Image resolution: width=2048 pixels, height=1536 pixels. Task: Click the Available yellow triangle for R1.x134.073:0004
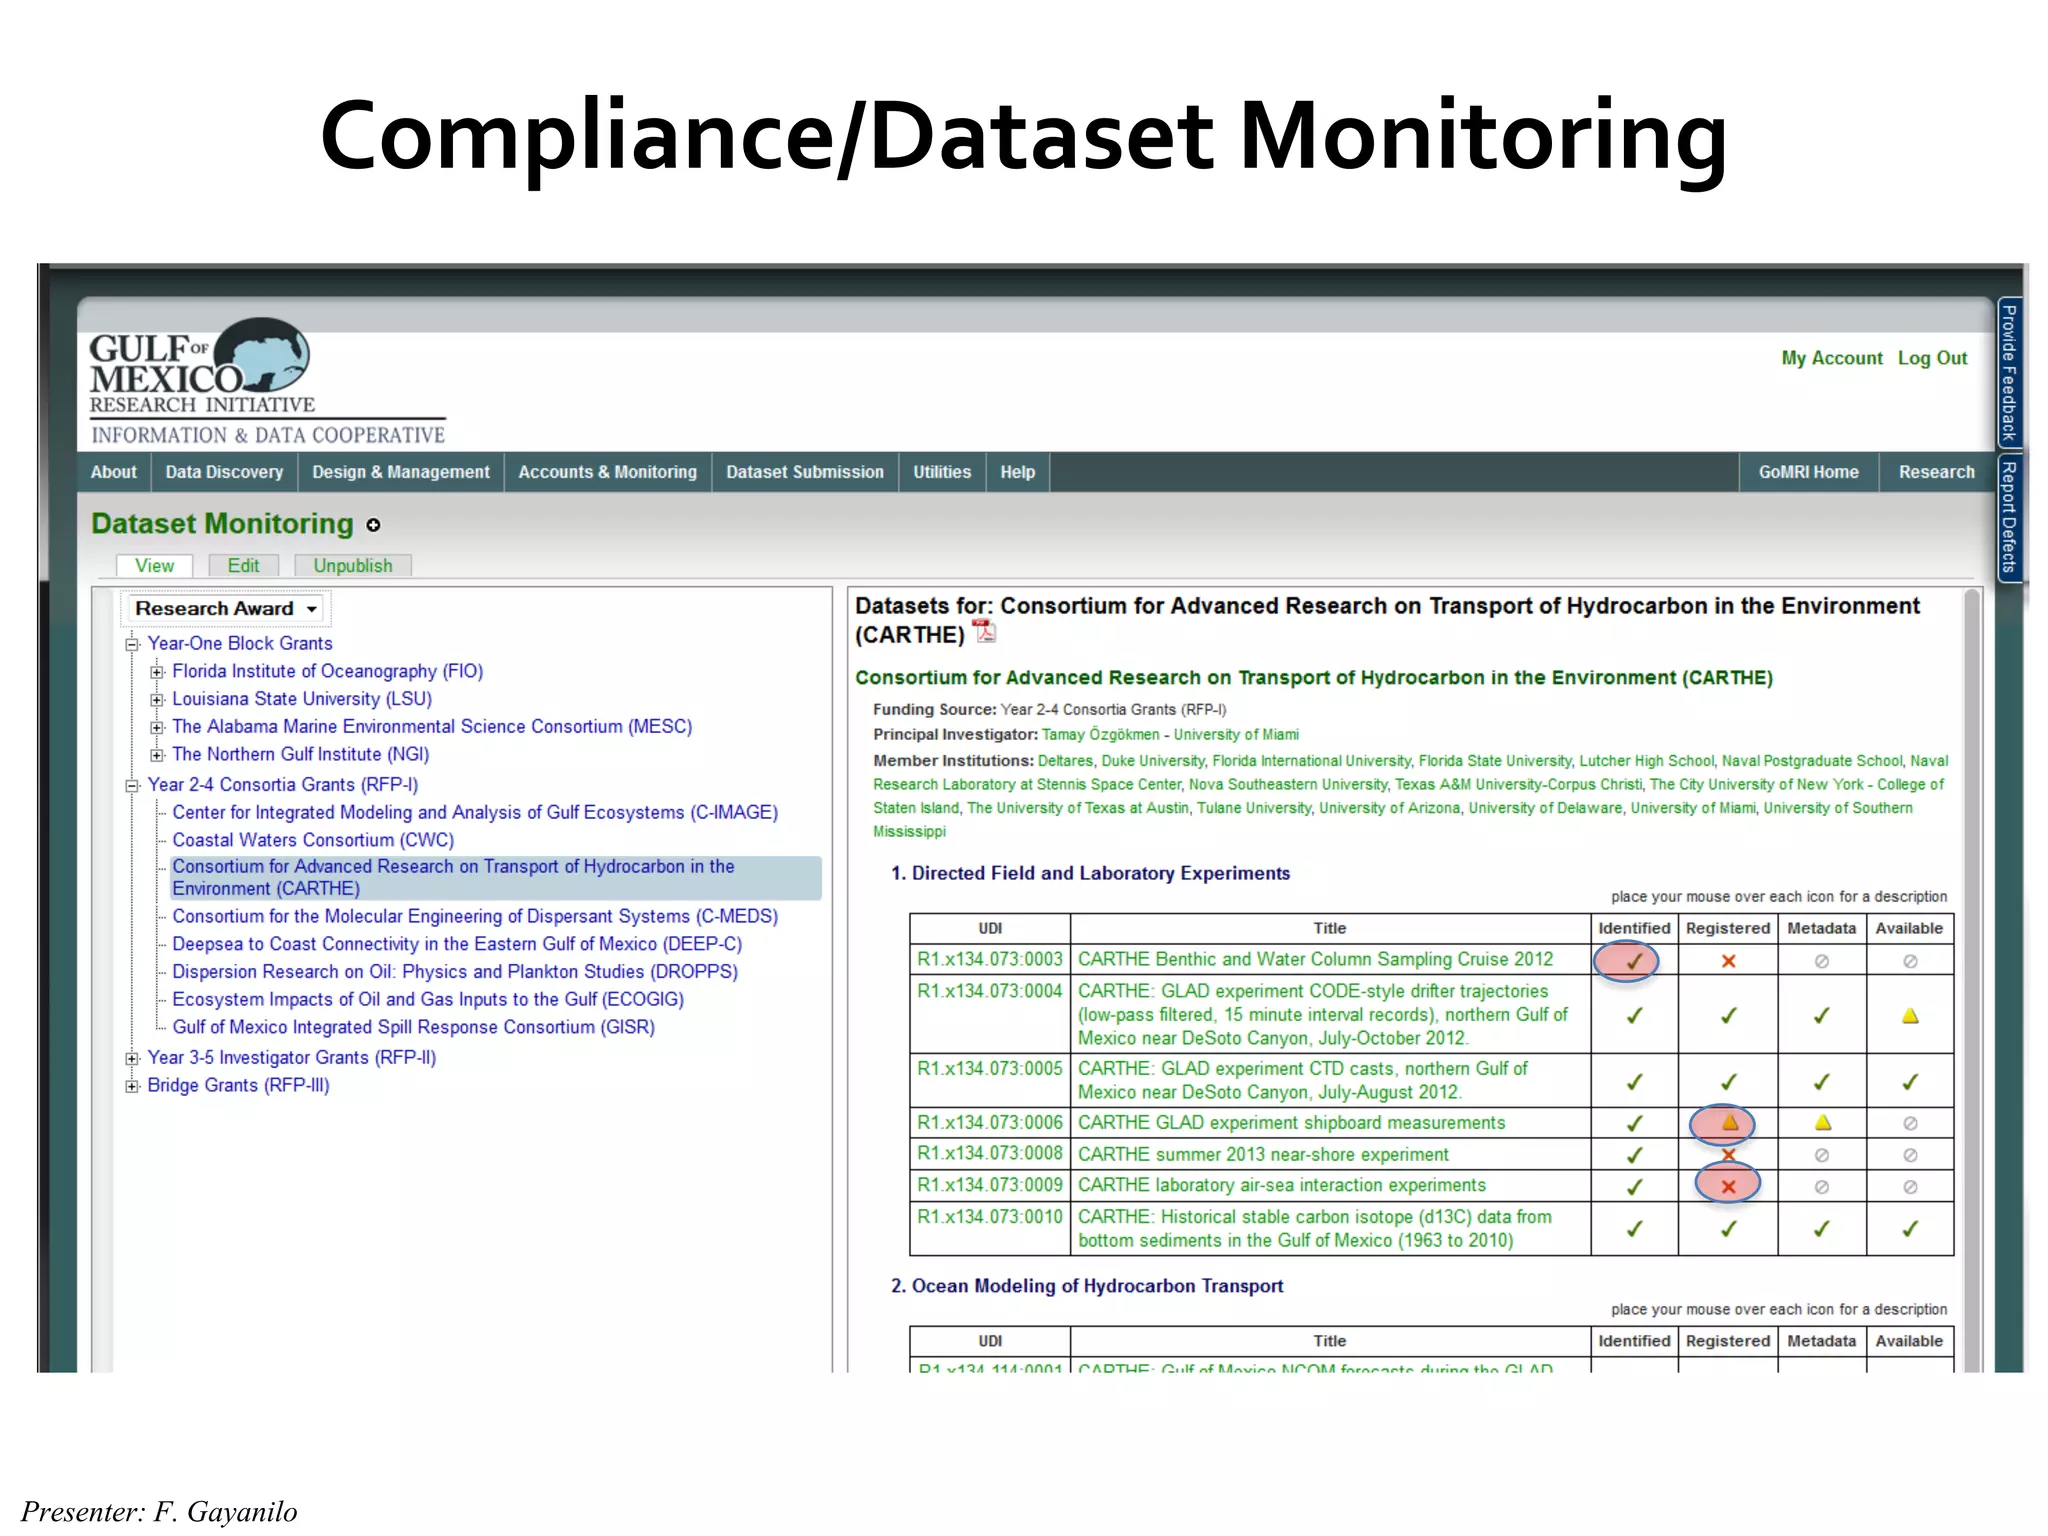pos(1910,1016)
